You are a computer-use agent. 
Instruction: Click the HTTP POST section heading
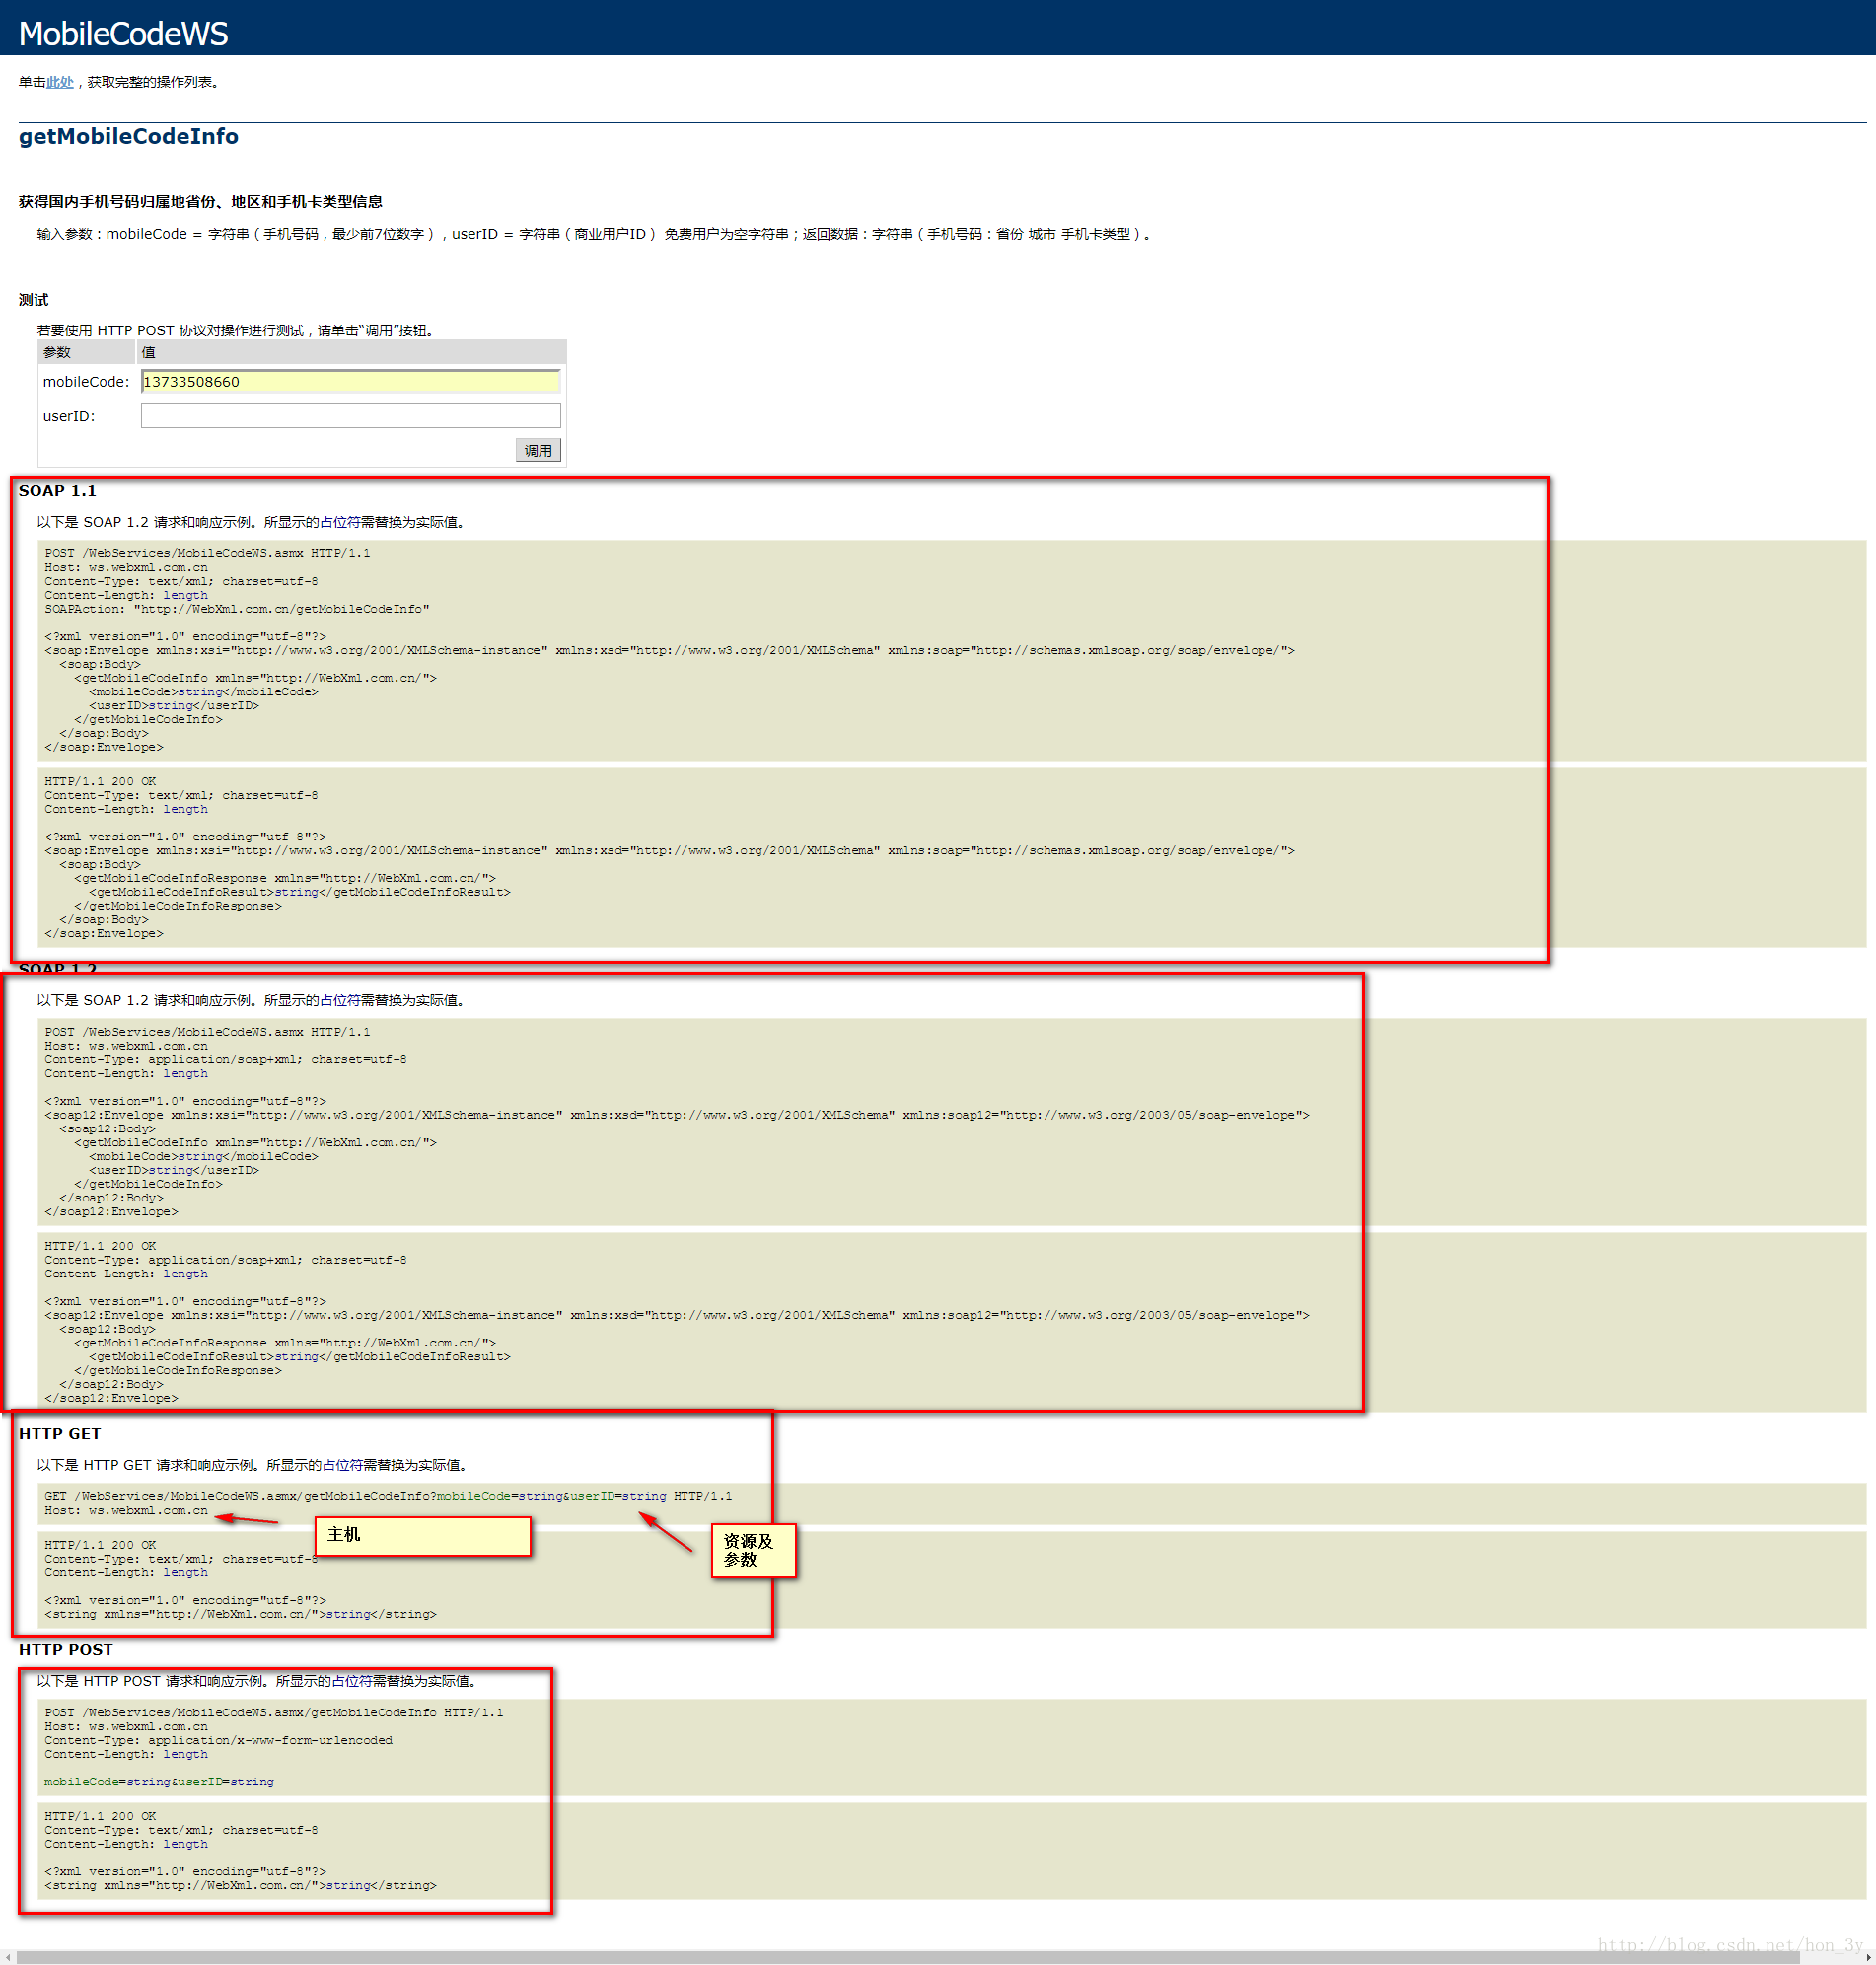[66, 1649]
